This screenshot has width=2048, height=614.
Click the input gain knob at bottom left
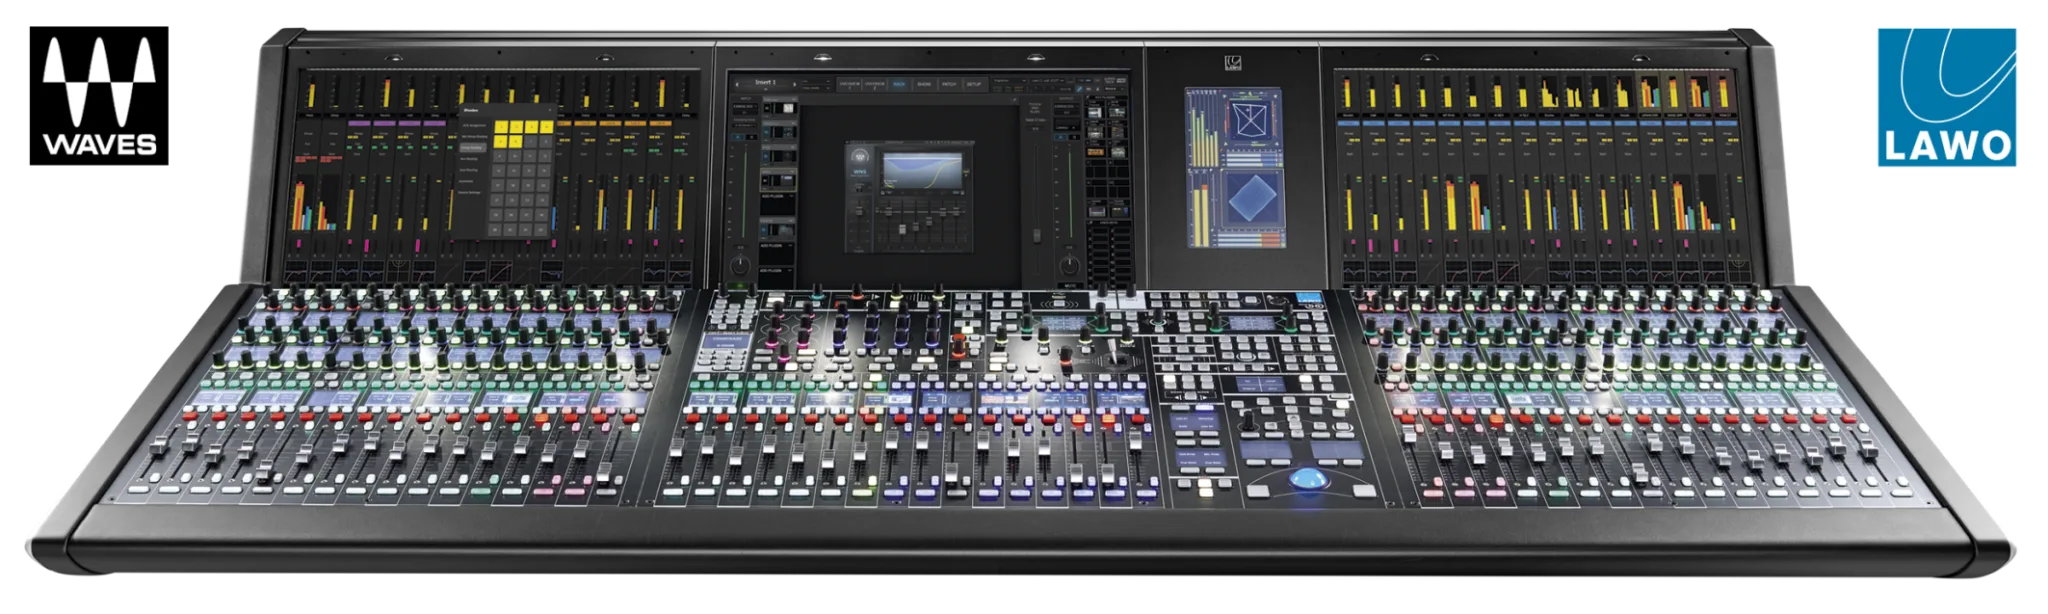[740, 265]
